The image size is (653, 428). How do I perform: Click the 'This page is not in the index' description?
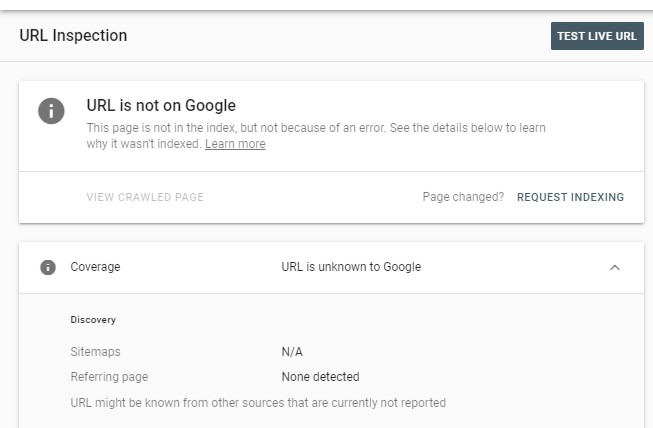click(316, 136)
